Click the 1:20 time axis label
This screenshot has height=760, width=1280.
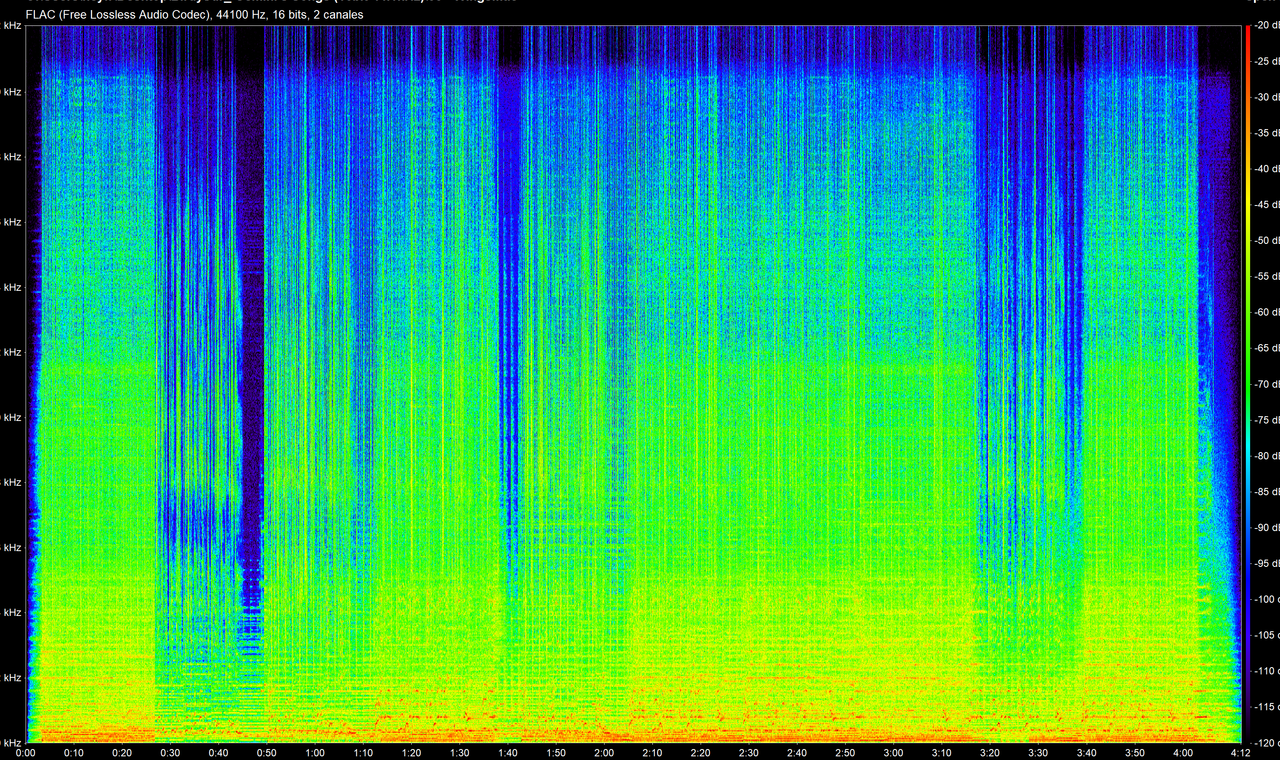(x=411, y=752)
